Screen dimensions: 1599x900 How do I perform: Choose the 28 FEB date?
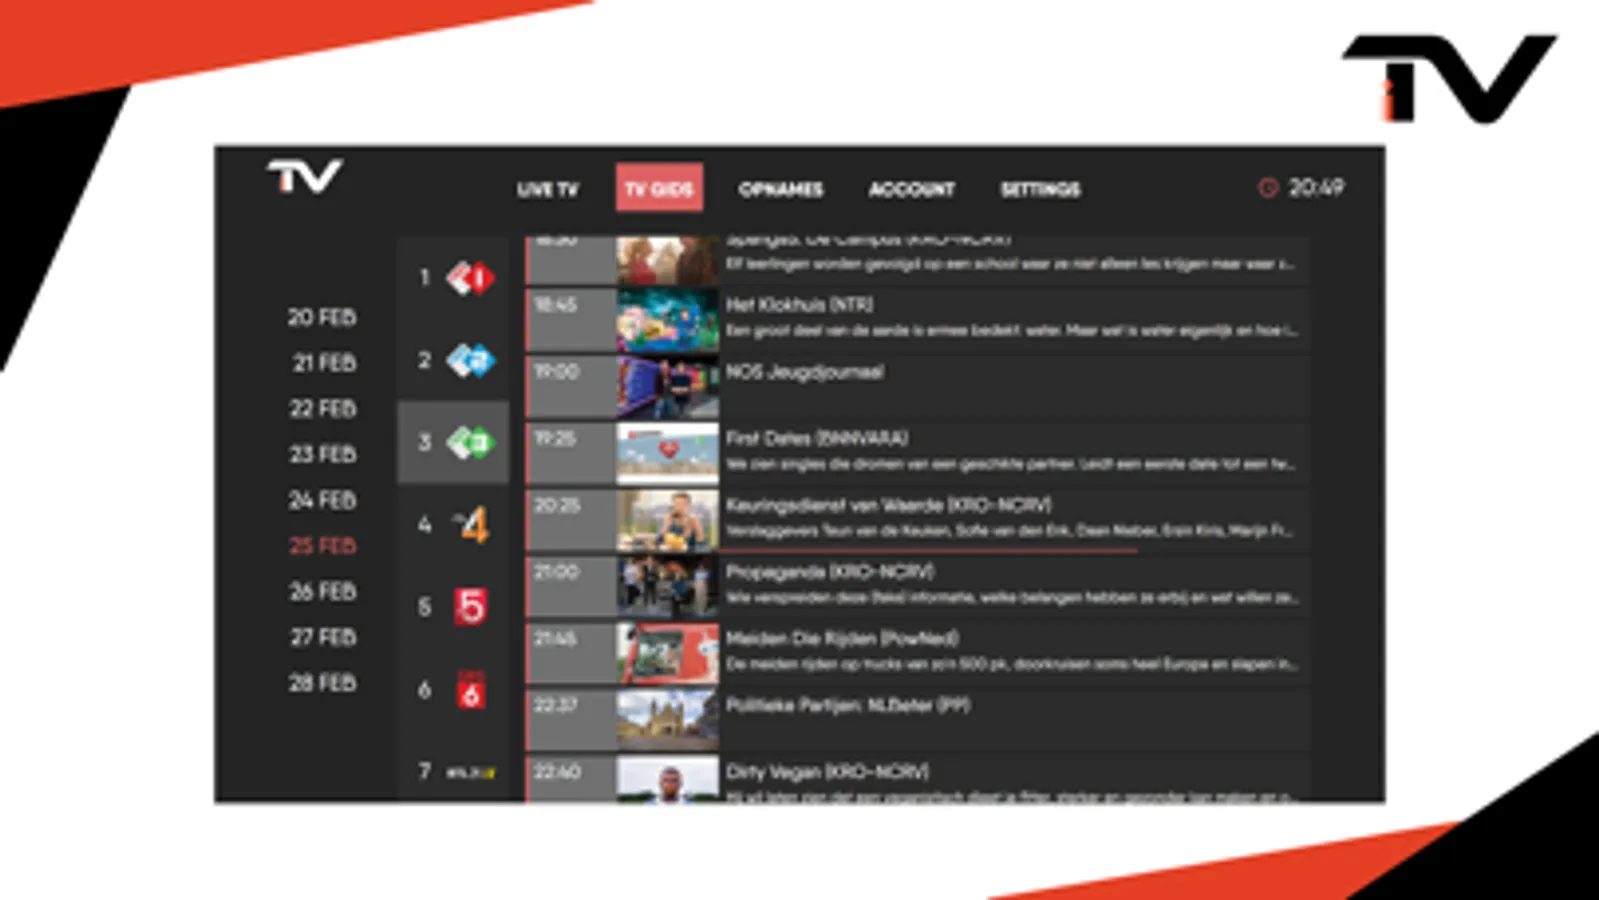pos(322,682)
